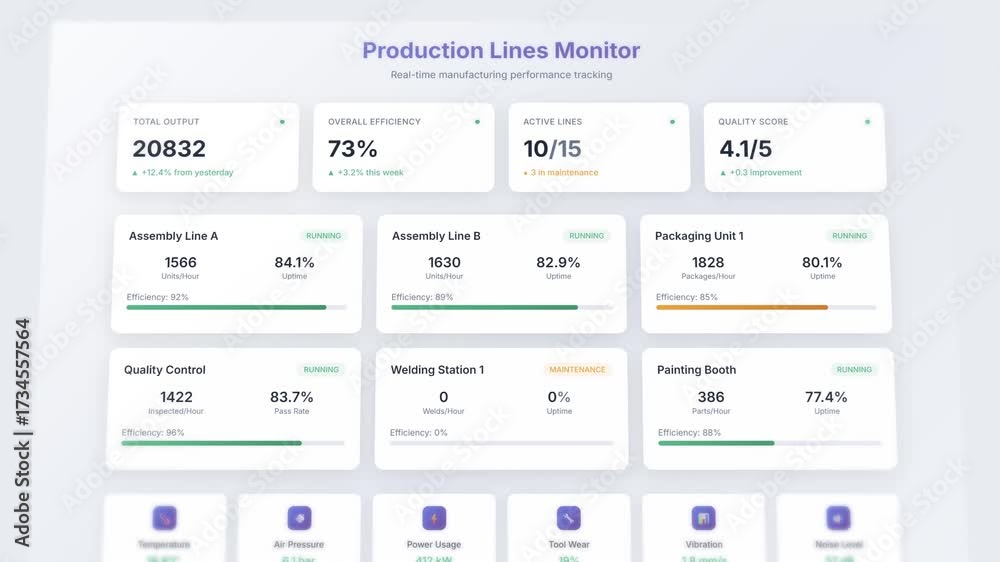Screen dimensions: 1000x562
Task: Click the '3 in maintenance' status text
Action: (x=564, y=173)
